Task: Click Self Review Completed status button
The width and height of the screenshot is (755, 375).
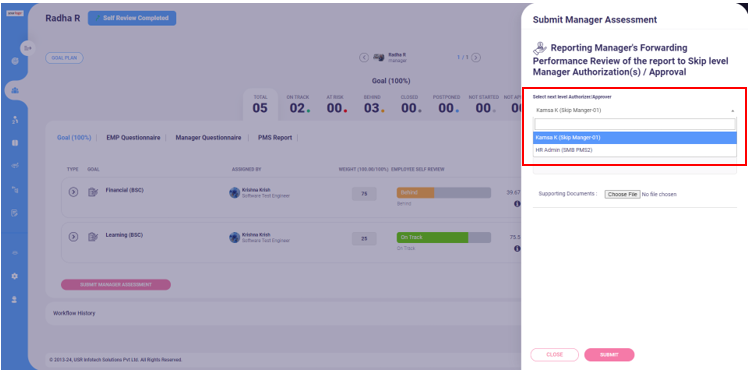Action: pyautogui.click(x=132, y=18)
